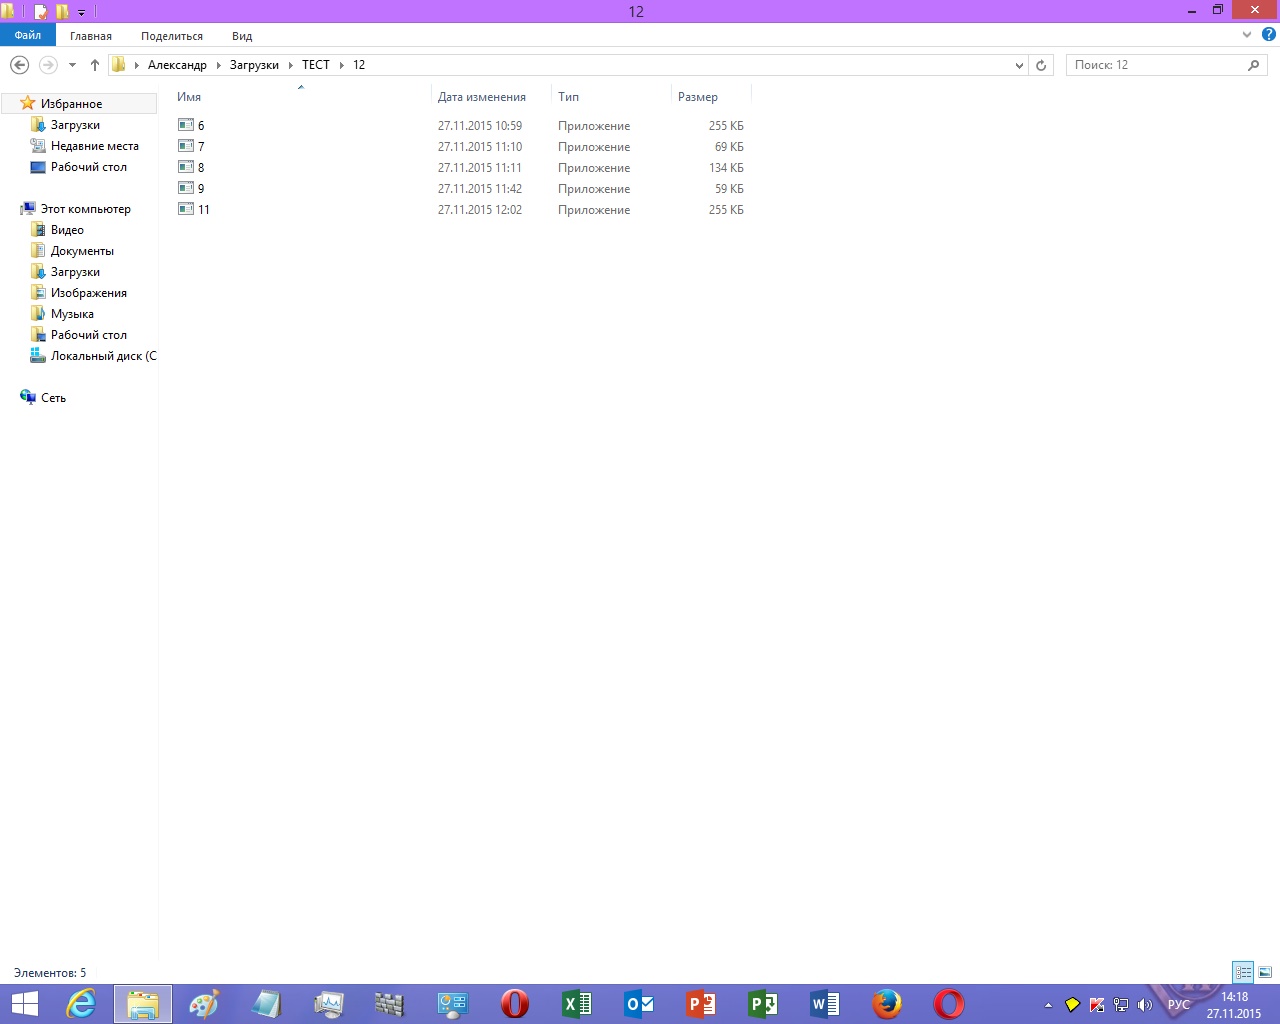Viewport: 1280px width, 1024px height.
Task: Open Notepad from the taskbar
Action: pos(266,1003)
